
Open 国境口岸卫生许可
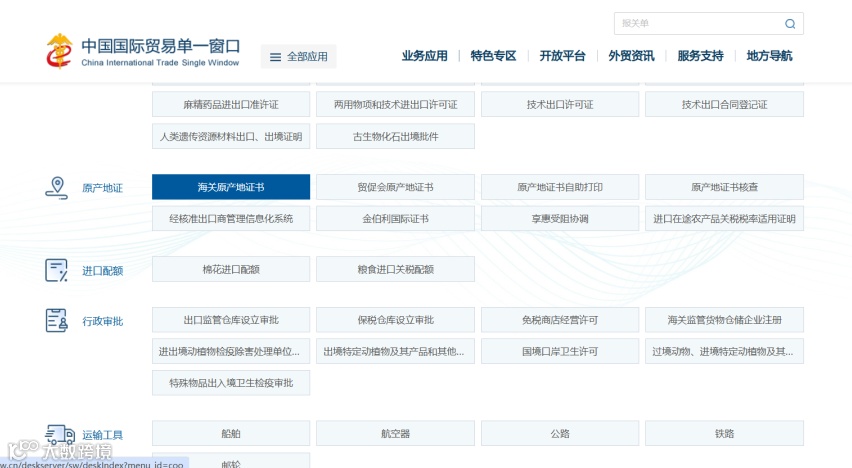560,351
